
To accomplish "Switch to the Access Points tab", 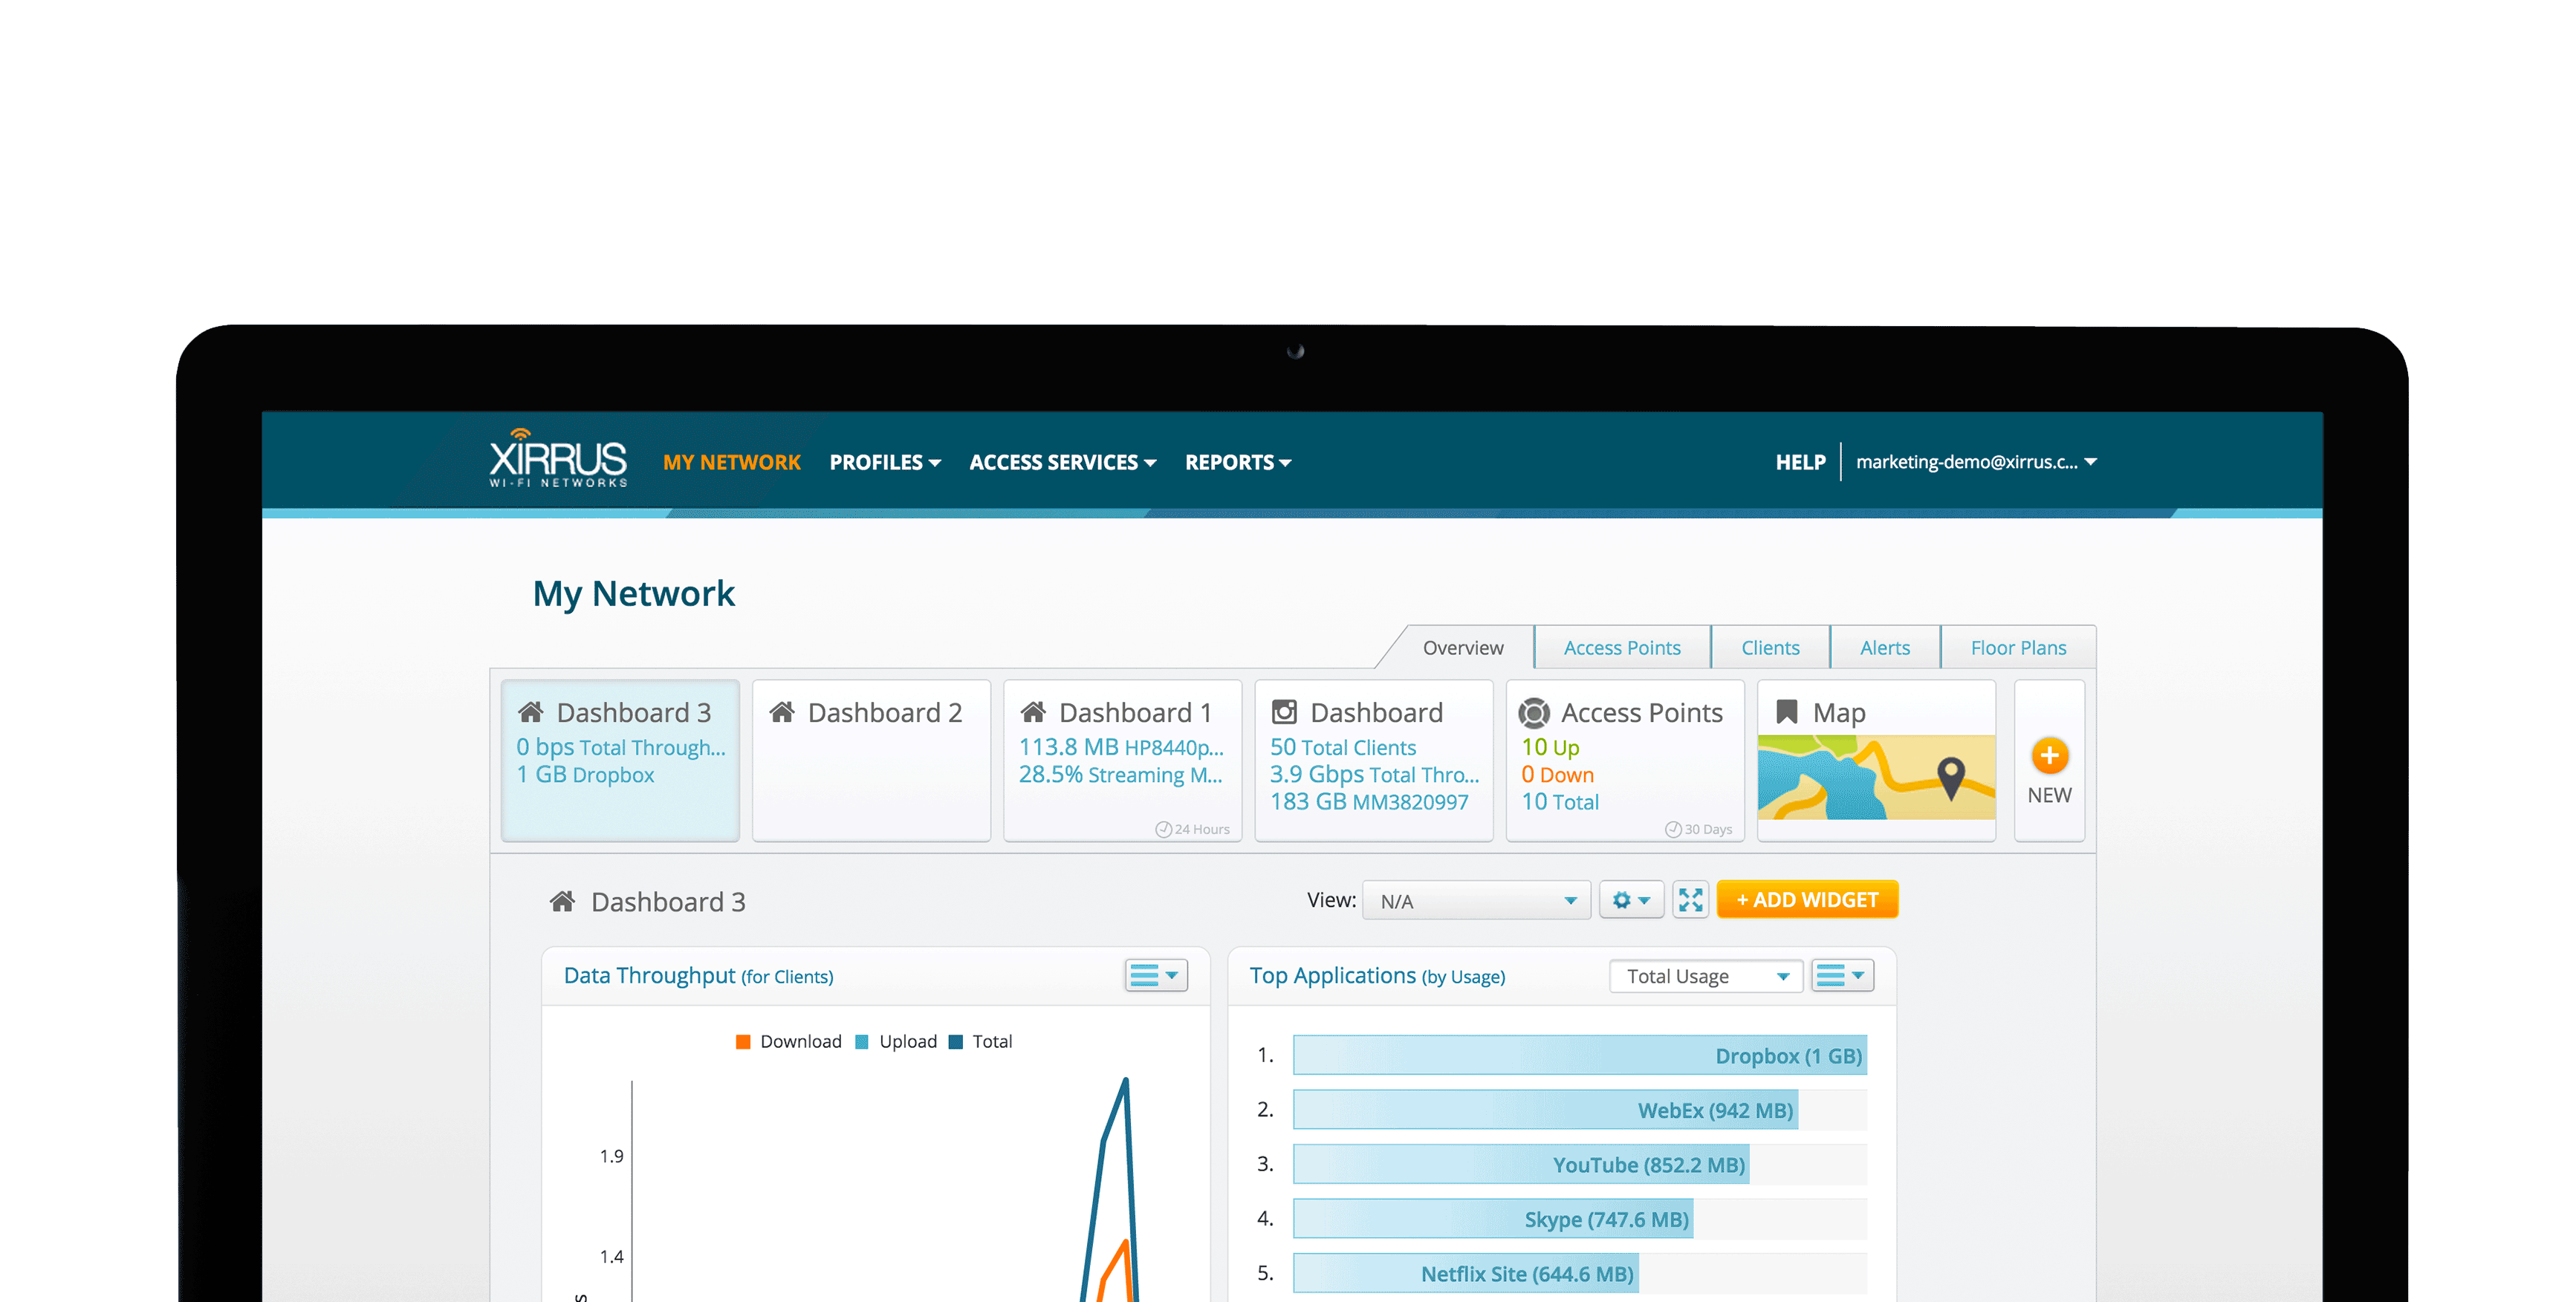I will pos(1621,648).
